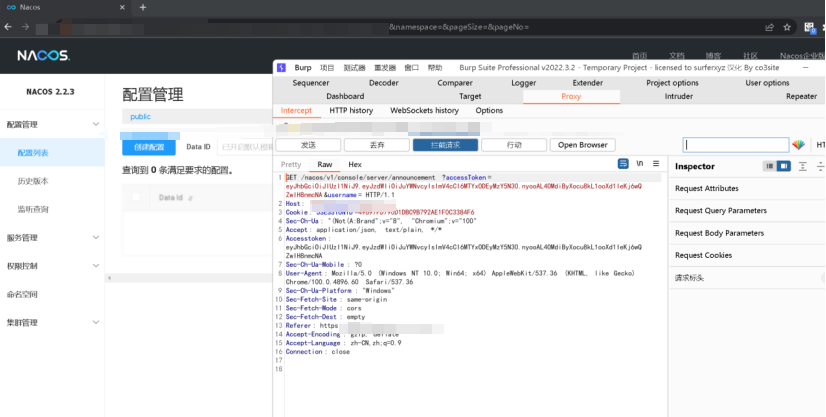Toggle word wrap icon in message editor
The image size is (826, 417).
point(623,164)
